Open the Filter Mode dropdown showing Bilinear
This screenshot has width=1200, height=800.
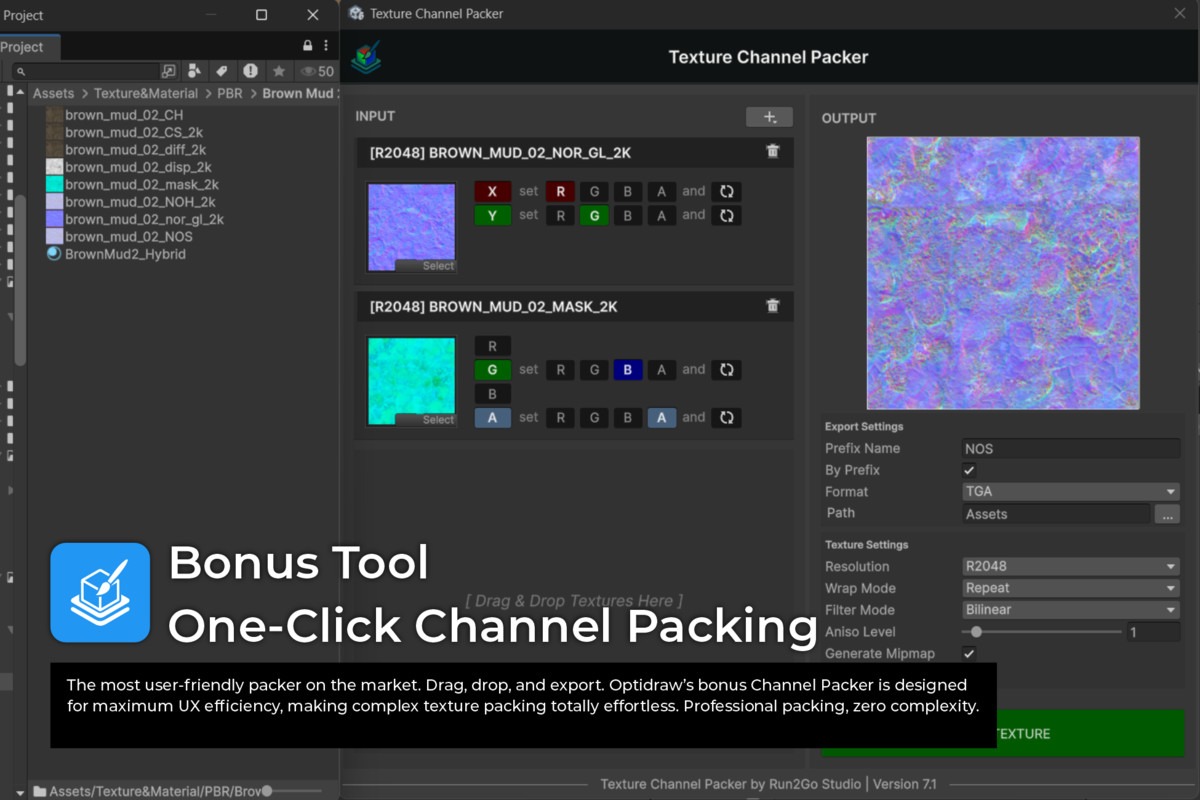(x=1071, y=610)
